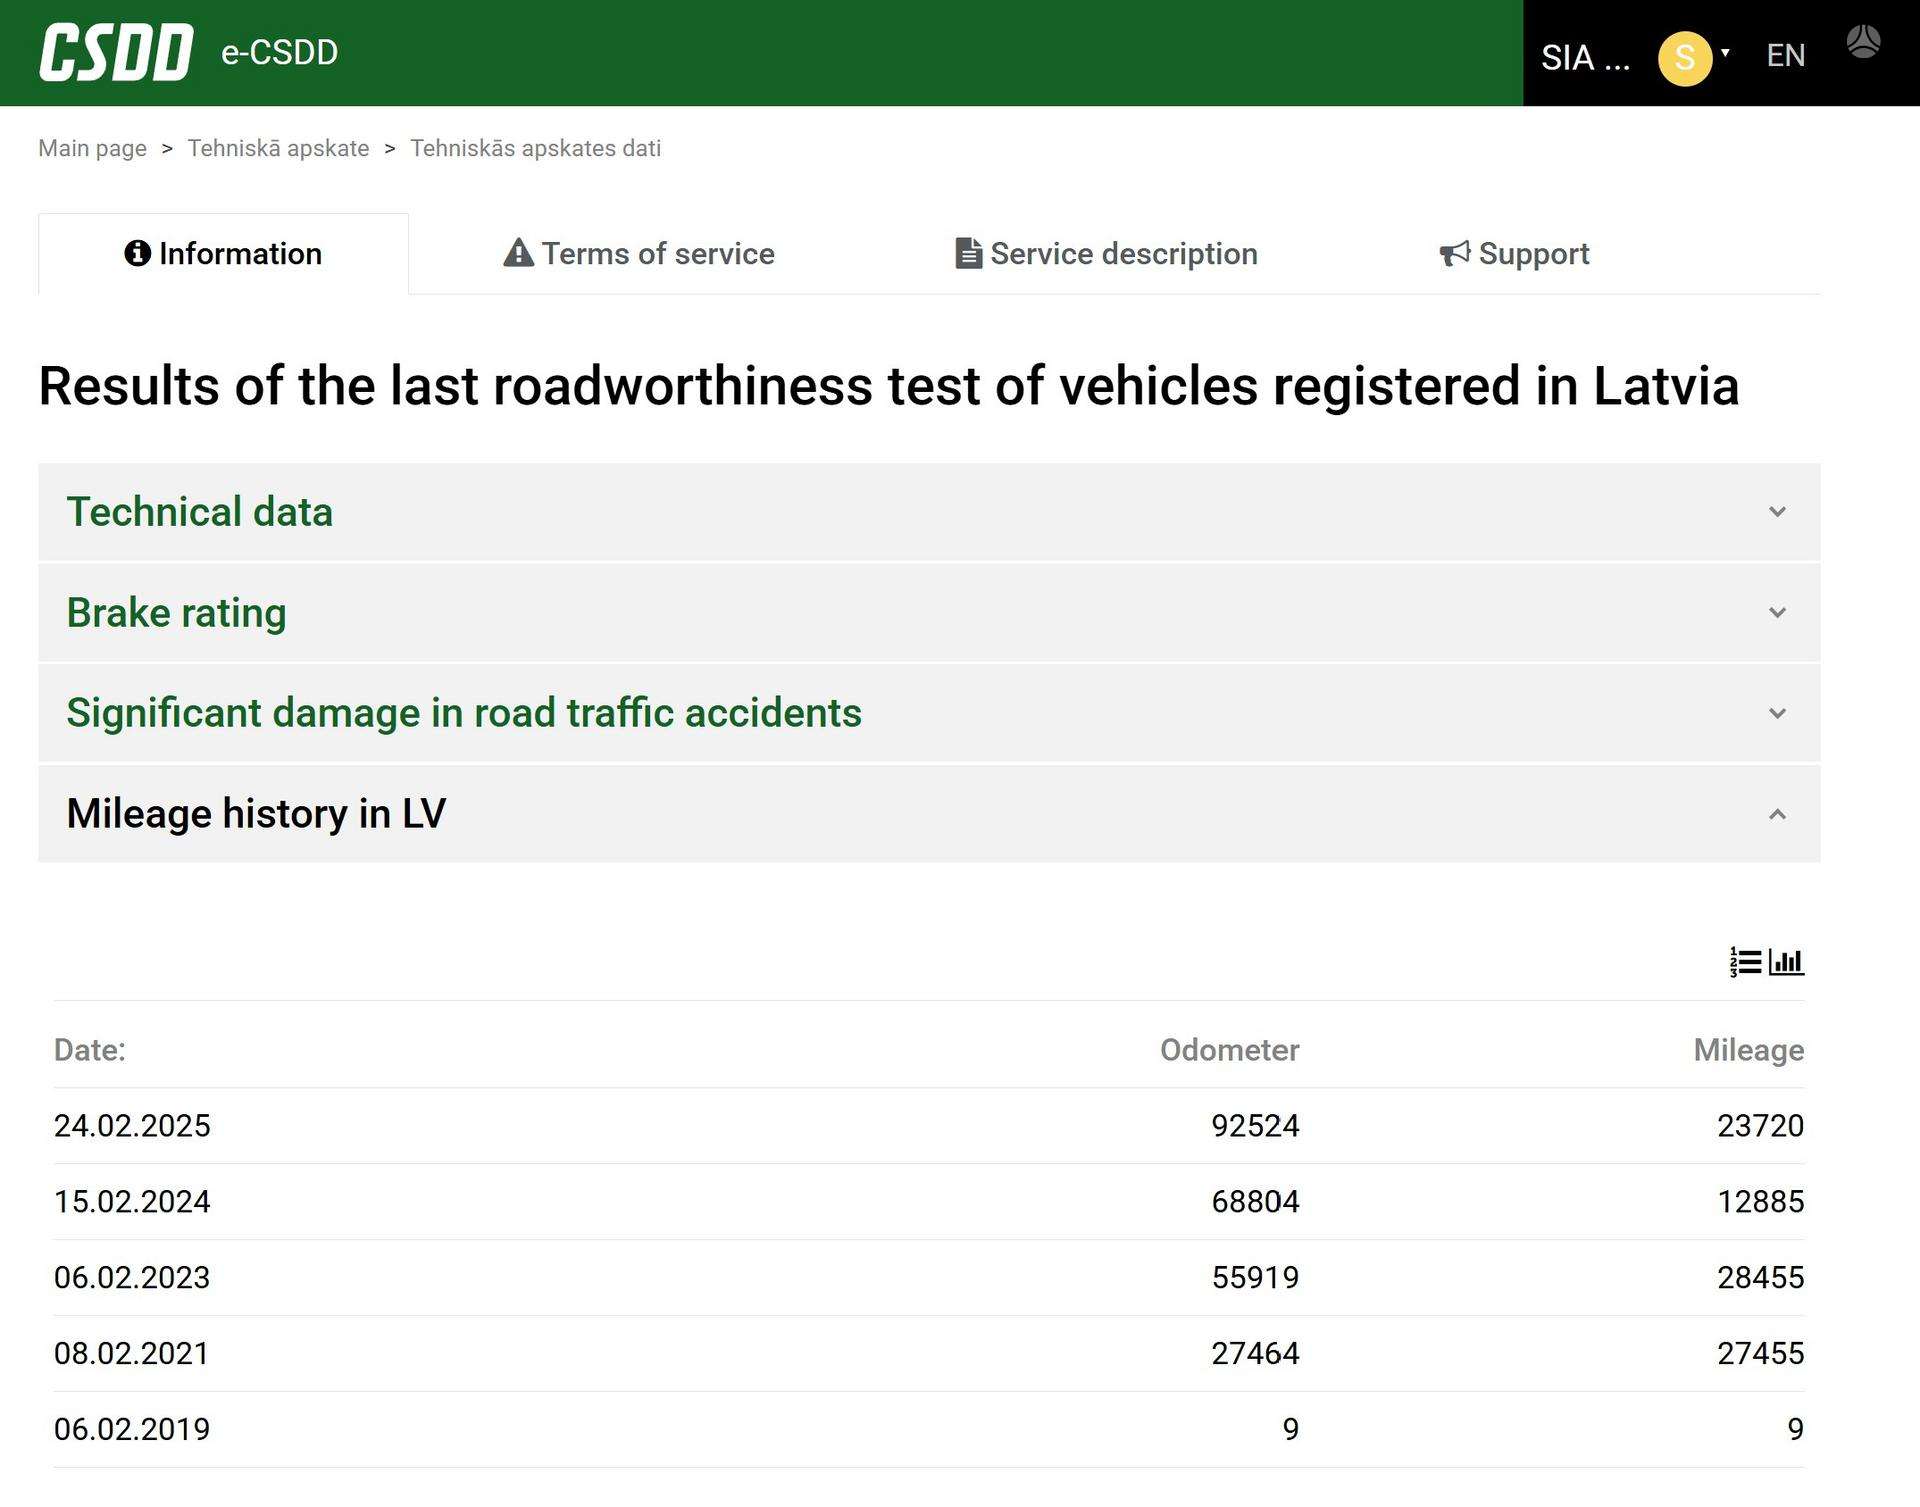Switch language via EN button
Image resolution: width=1920 pixels, height=1507 pixels.
pos(1786,55)
